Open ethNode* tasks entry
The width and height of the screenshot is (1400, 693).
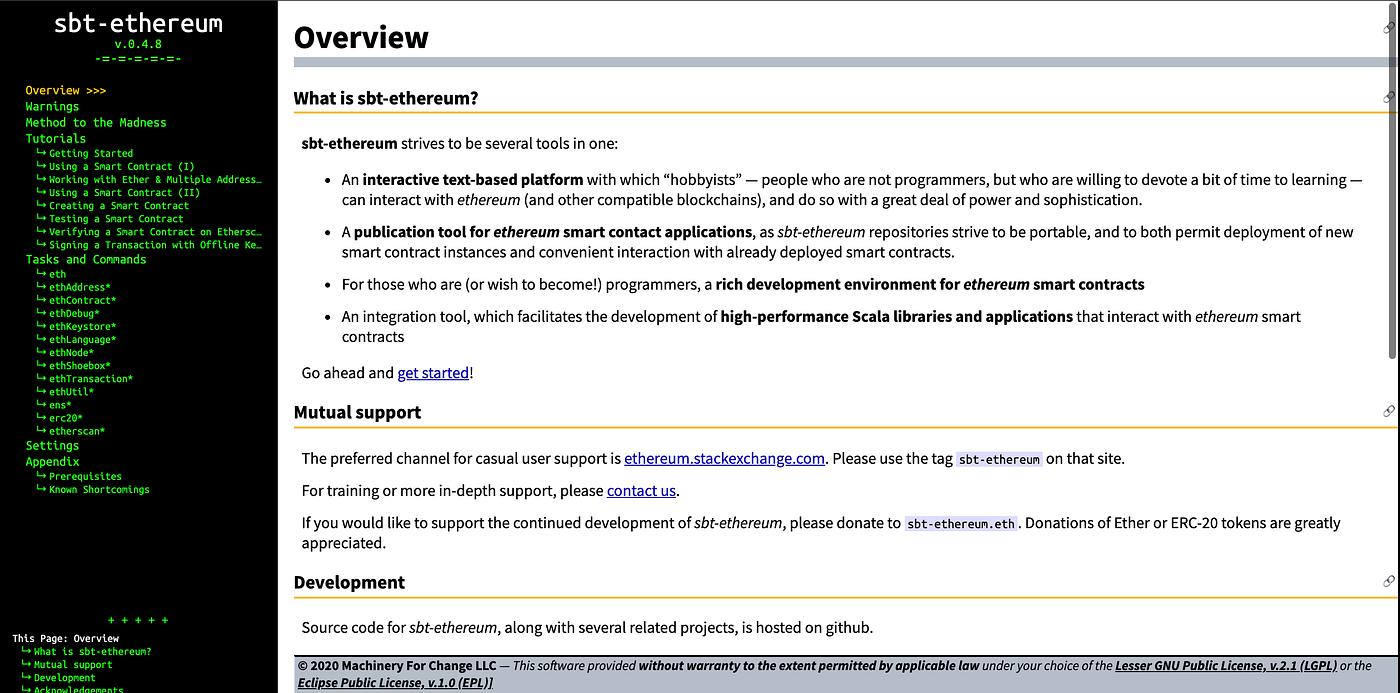[72, 352]
